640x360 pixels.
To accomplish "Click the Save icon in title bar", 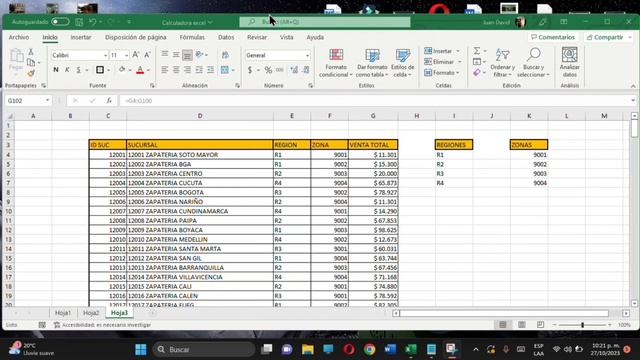I will point(79,22).
